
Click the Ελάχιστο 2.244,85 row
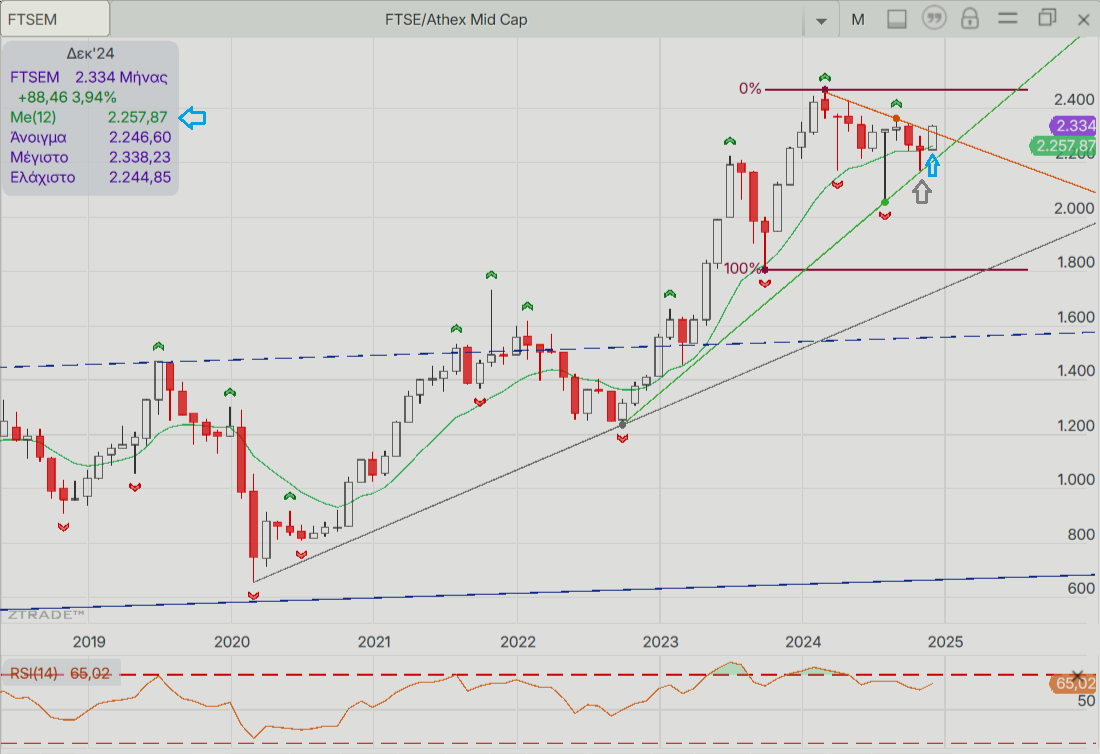tap(90, 177)
